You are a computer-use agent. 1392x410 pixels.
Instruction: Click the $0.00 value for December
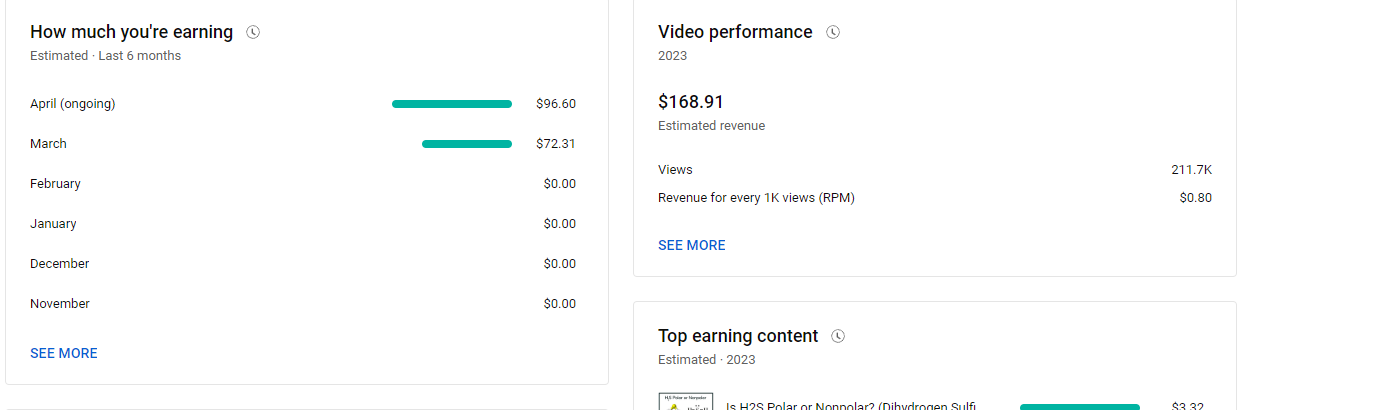coord(560,264)
